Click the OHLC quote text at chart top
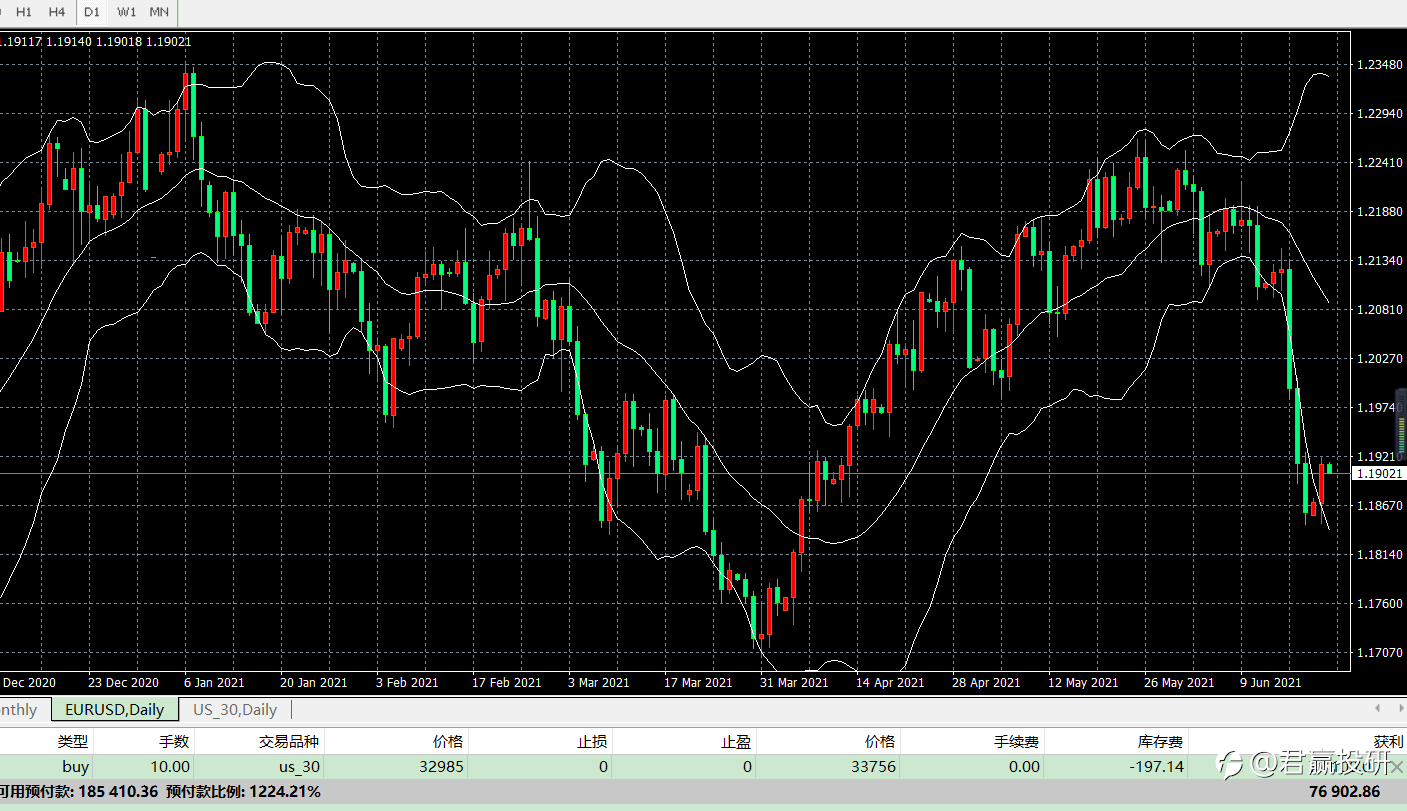 coord(96,41)
